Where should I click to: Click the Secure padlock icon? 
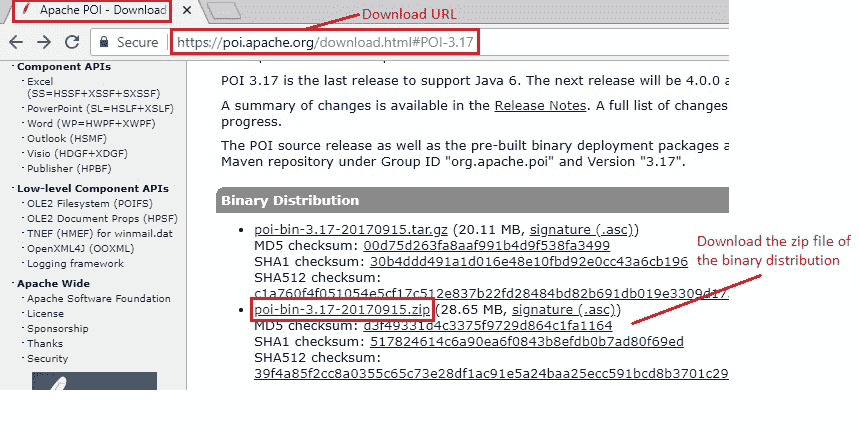(103, 42)
